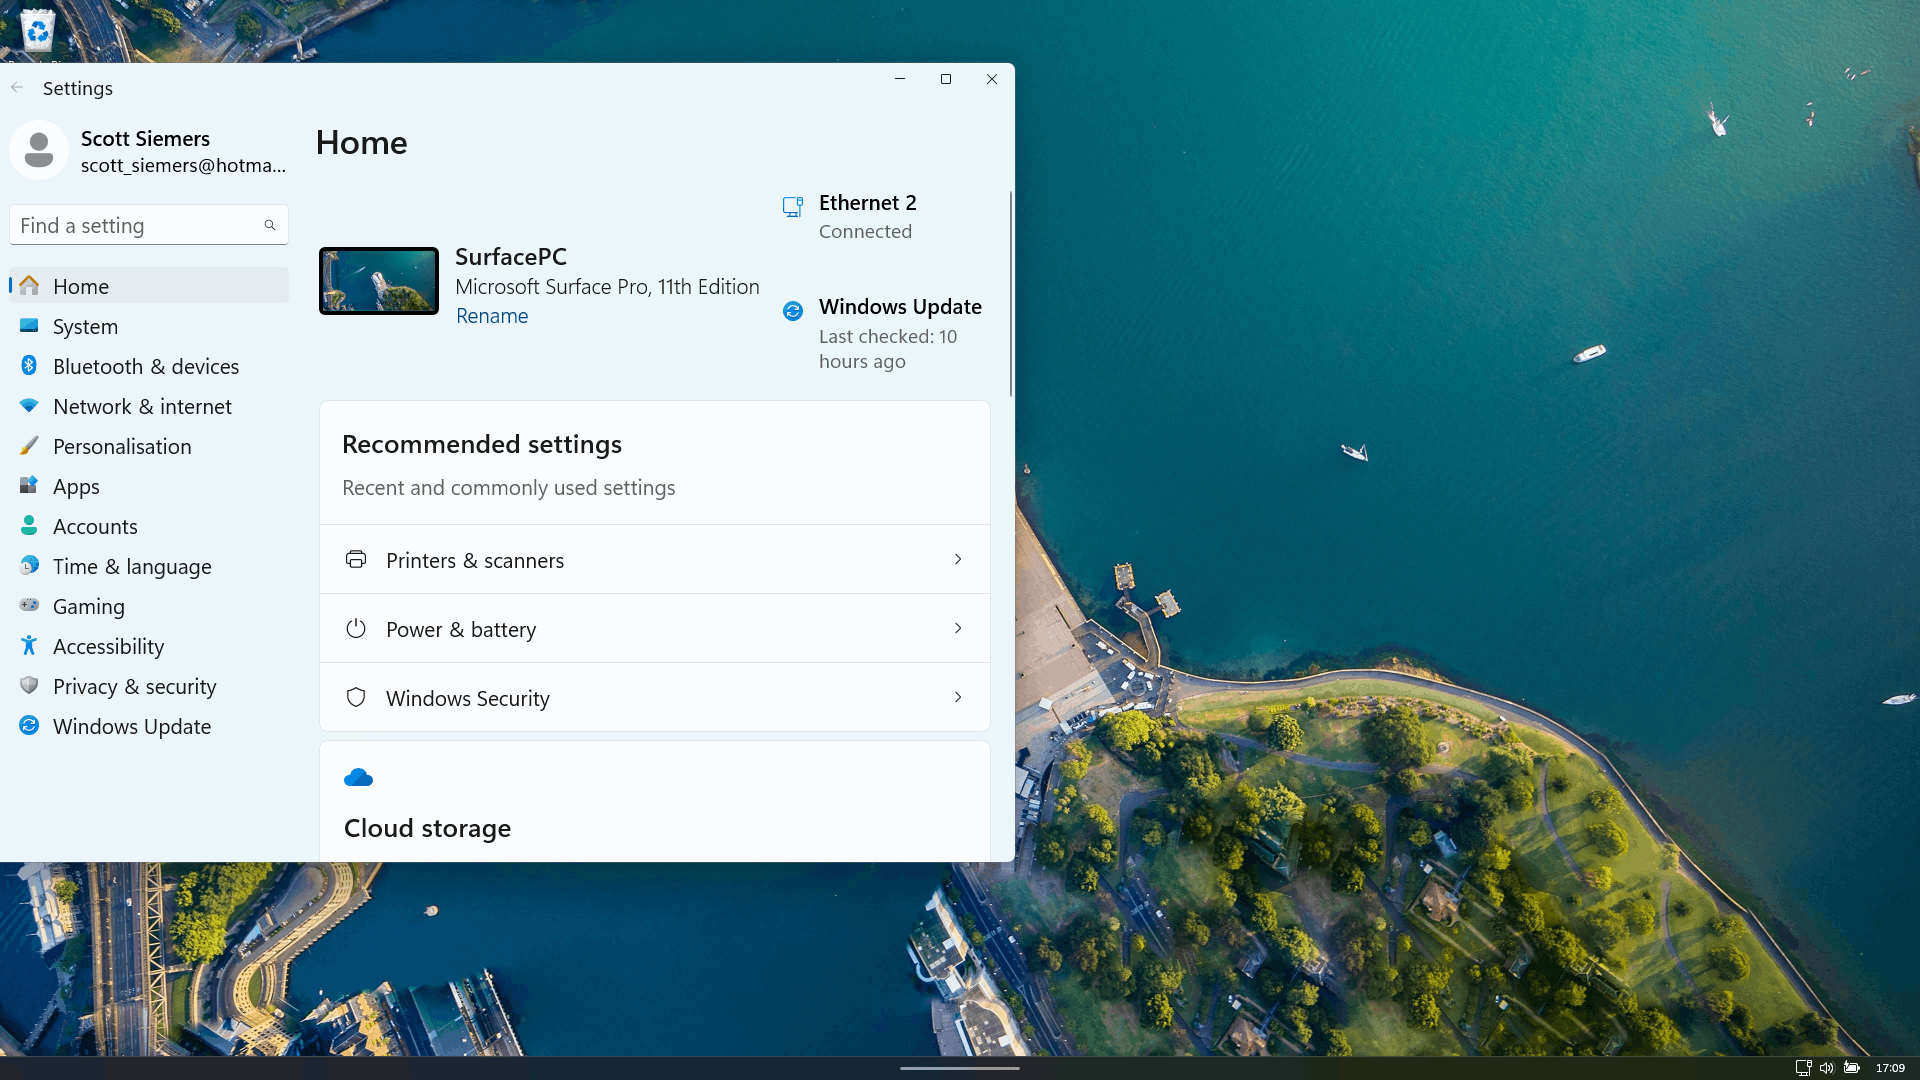The image size is (1920, 1080).
Task: Expand Printers & scanners chevron
Action: pyautogui.click(x=958, y=559)
